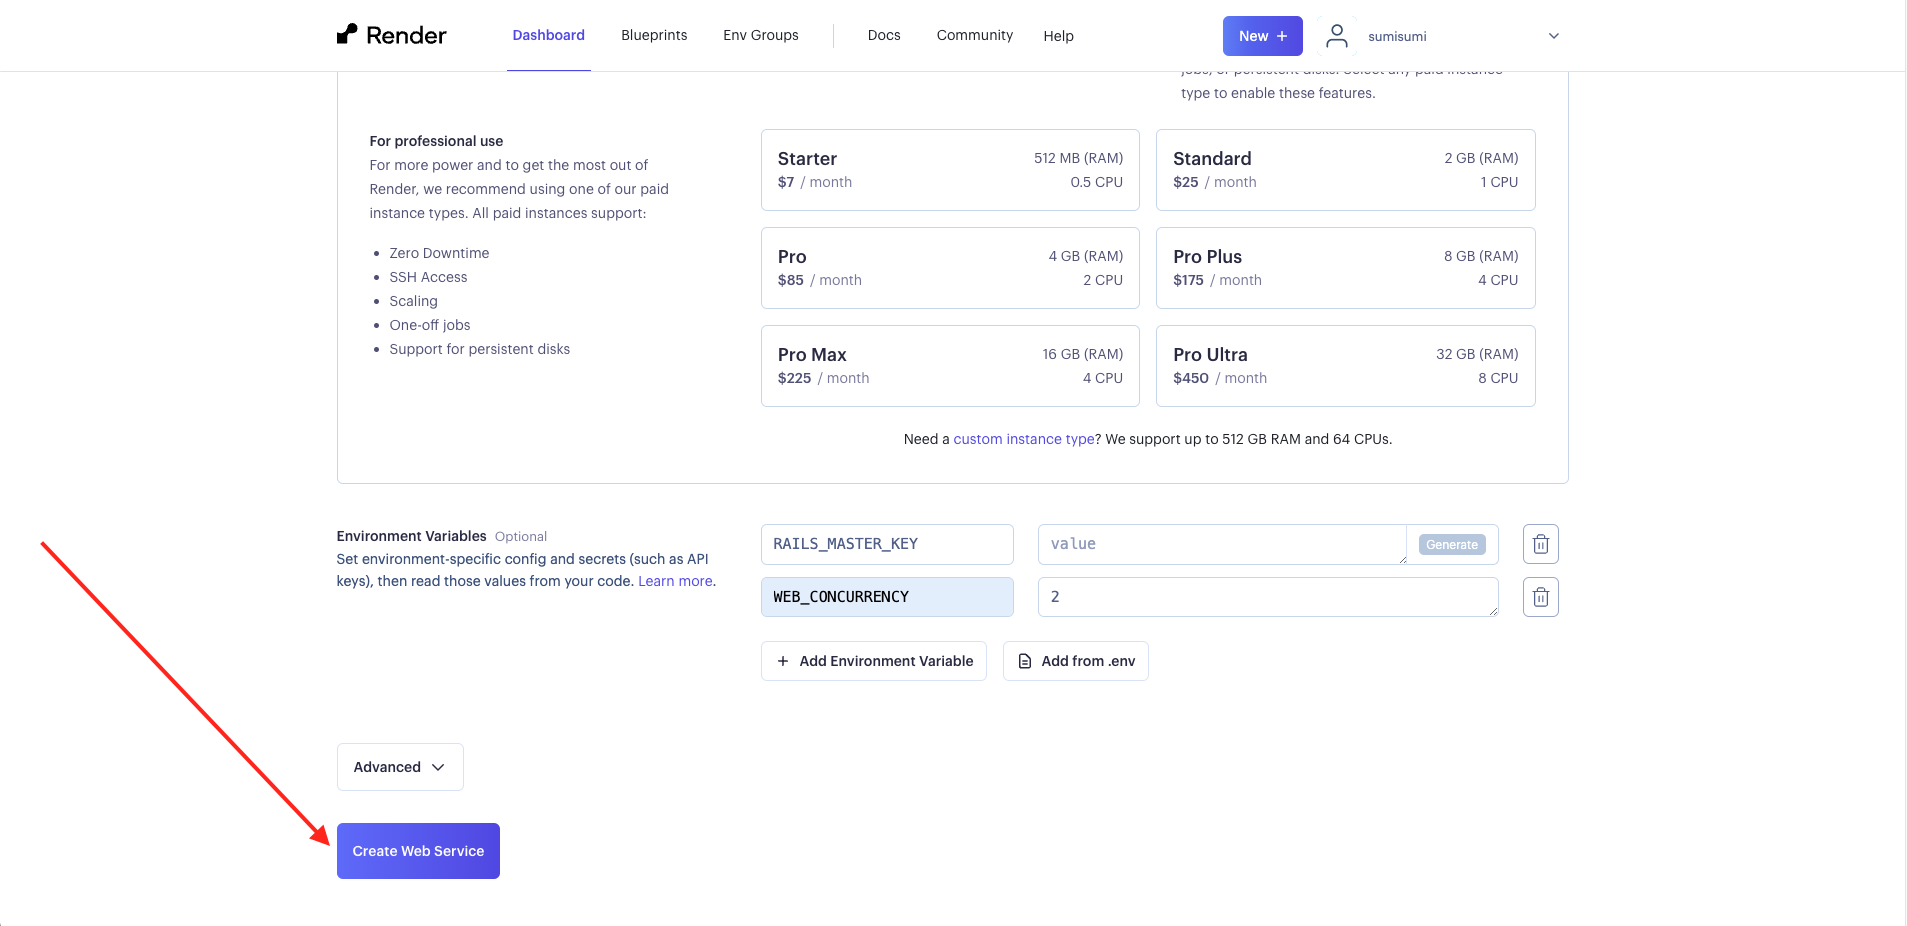
Task: Pick the Pro Max instance type
Action: [x=950, y=366]
